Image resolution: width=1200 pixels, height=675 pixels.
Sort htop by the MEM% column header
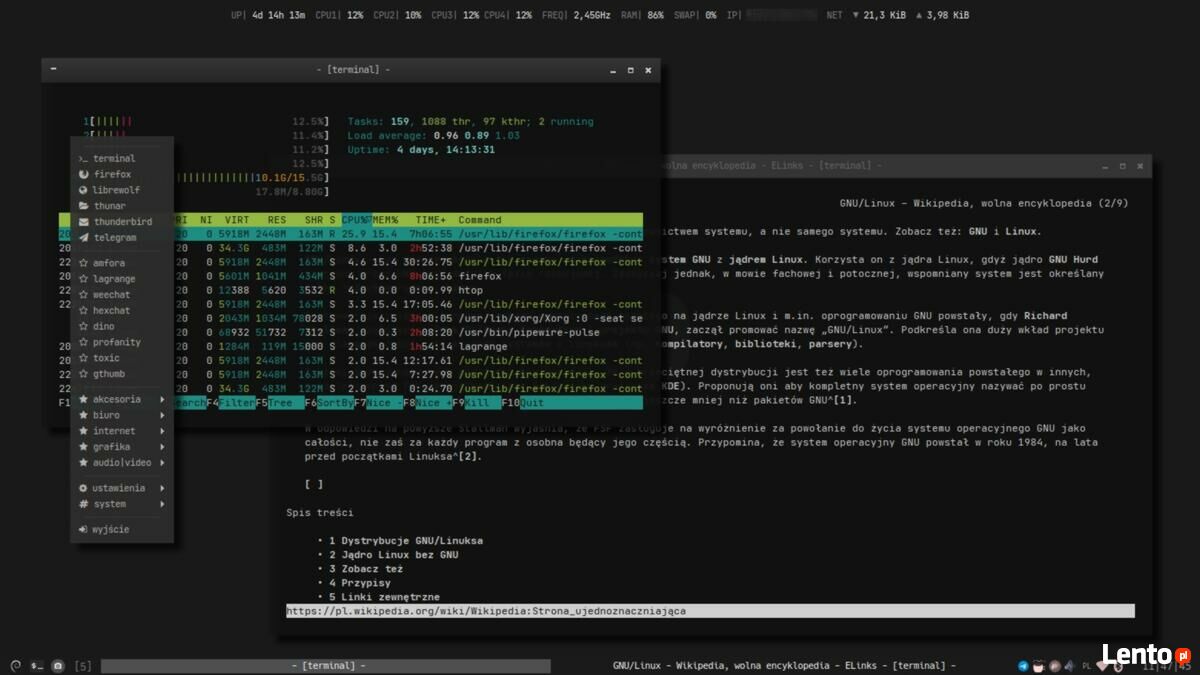tap(386, 219)
